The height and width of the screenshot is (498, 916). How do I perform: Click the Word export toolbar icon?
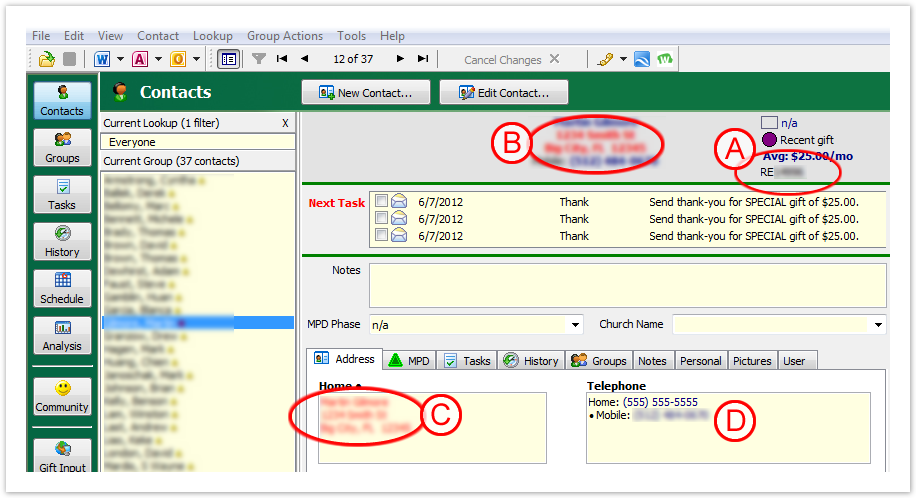[102, 59]
